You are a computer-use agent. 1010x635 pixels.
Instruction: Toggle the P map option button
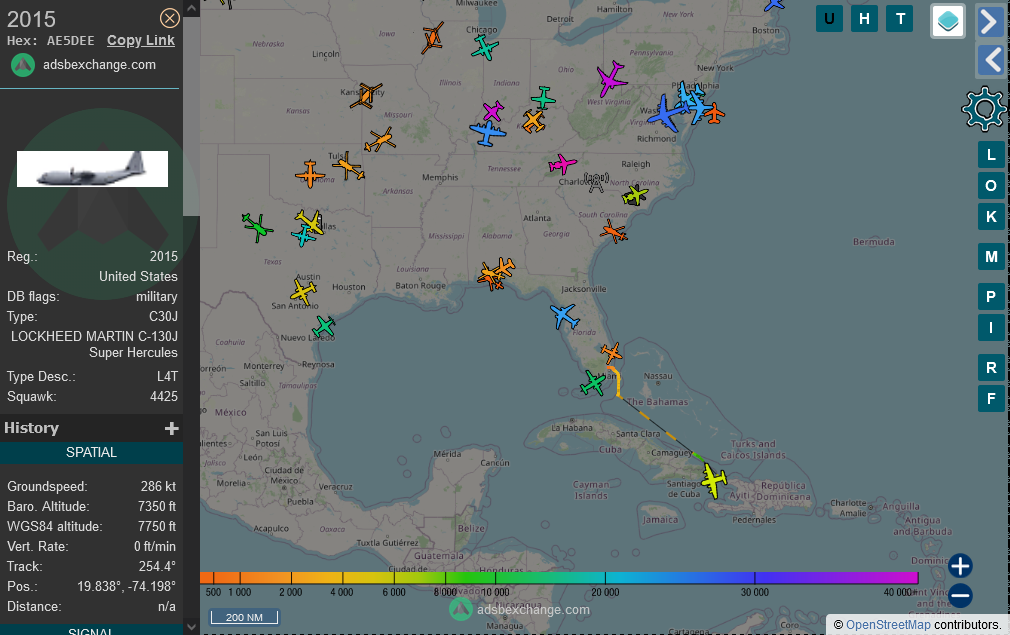(991, 297)
